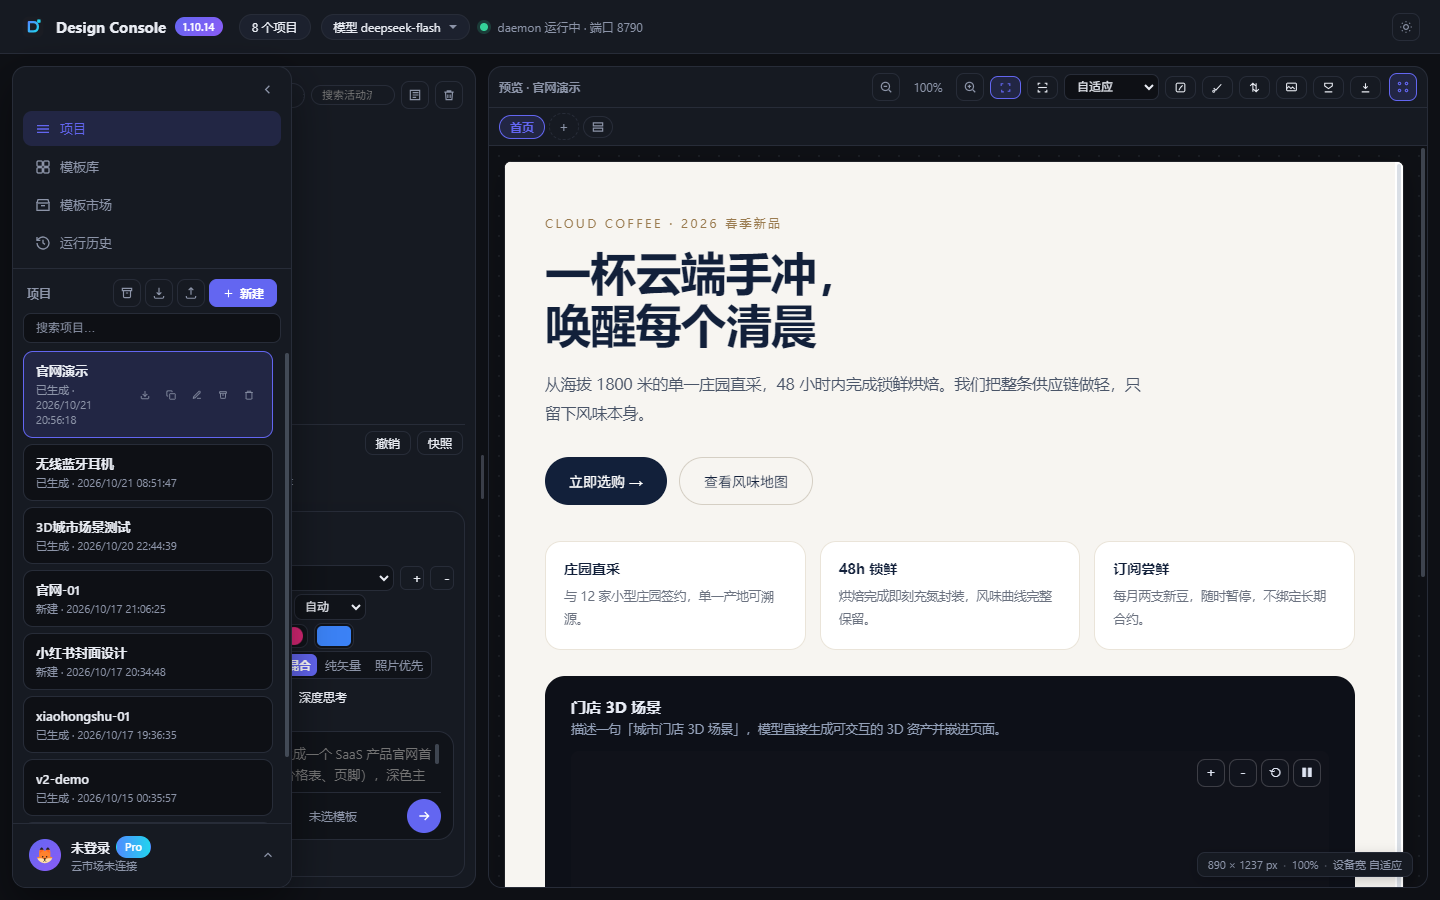Click the 撤销 button

point(388,444)
